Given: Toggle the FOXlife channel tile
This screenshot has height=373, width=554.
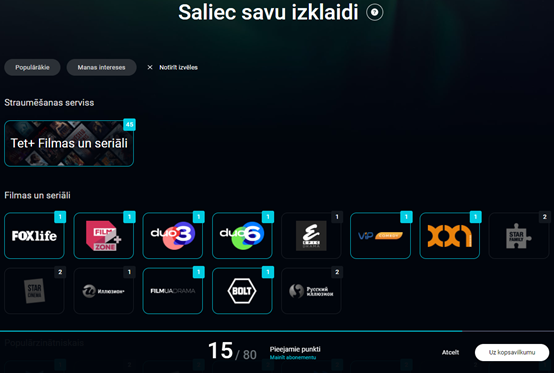Looking at the screenshot, I should click(x=34, y=236).
